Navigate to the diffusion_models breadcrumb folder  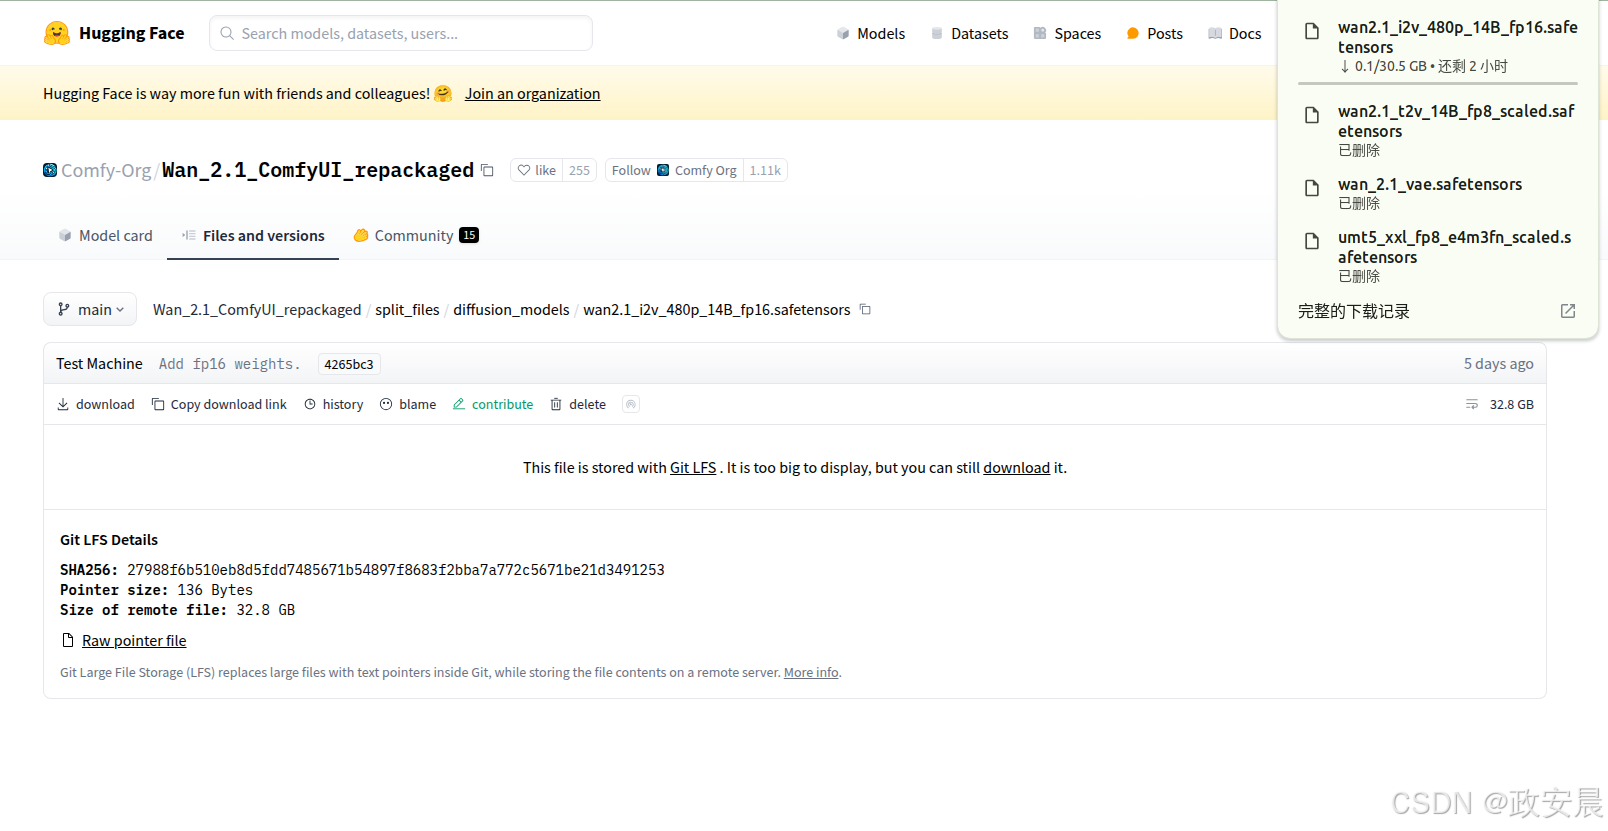[x=511, y=309]
